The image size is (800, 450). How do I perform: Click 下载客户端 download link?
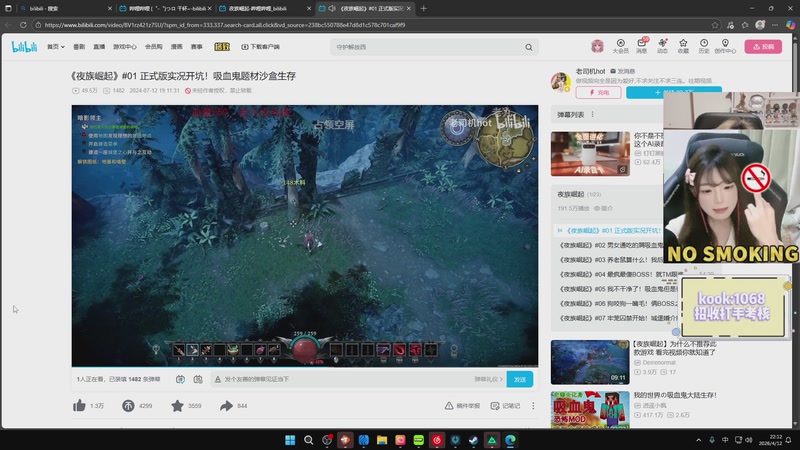click(260, 47)
